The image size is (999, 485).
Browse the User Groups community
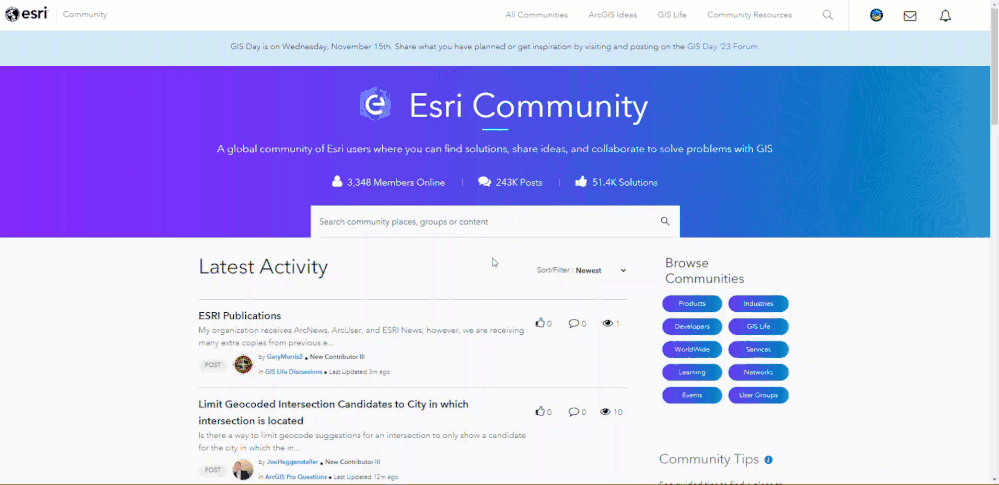coord(758,395)
